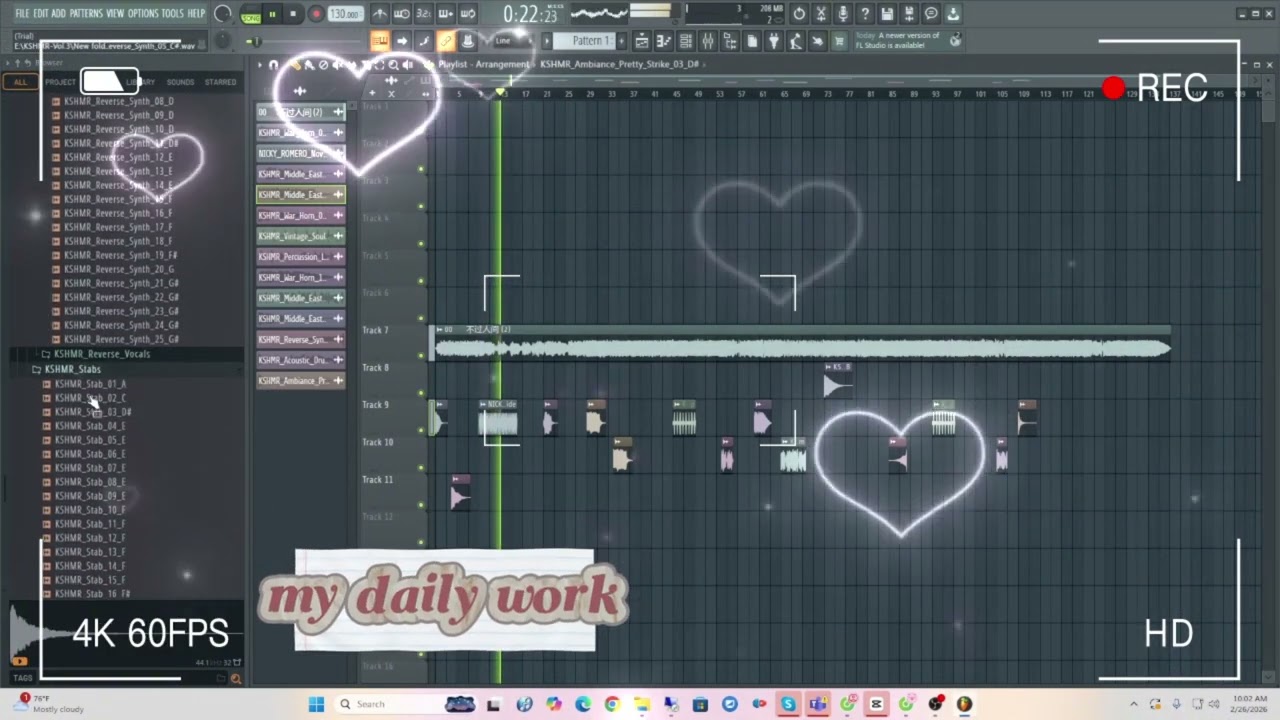1280x720 pixels.
Task: Expand the KSHMR_Reverse_Vocals folder
Action: click(102, 354)
